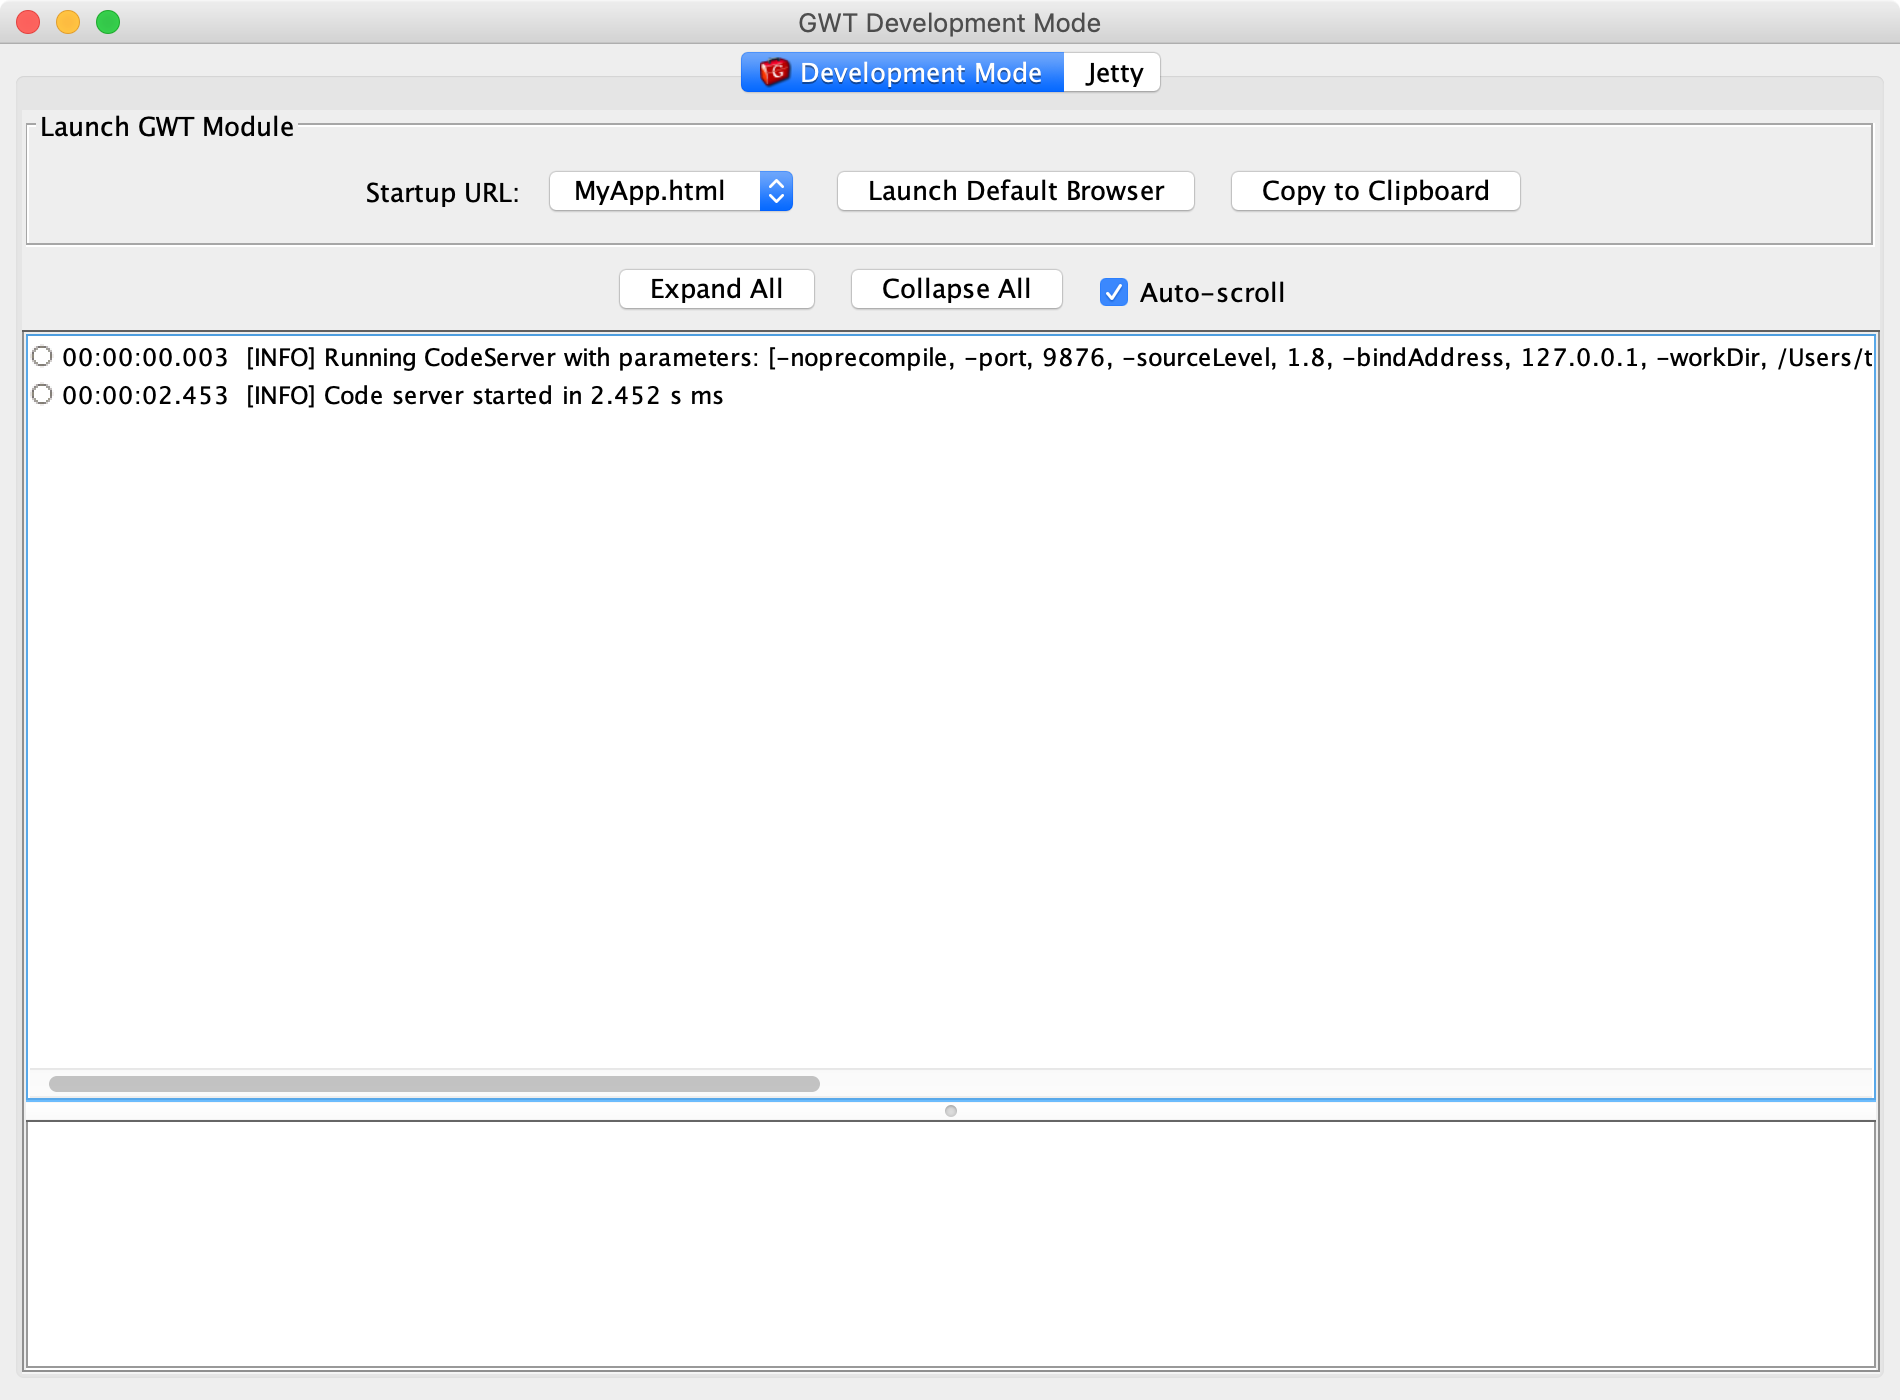Select log entry 'Running CodeServer with parameters'

(x=950, y=357)
